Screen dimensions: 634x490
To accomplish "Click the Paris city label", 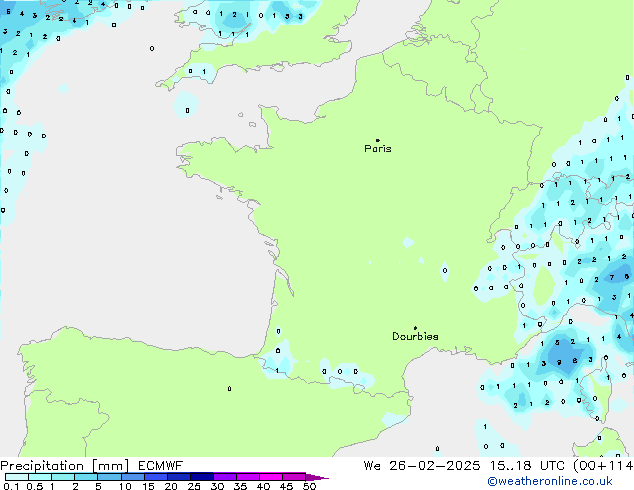I will coord(378,148).
